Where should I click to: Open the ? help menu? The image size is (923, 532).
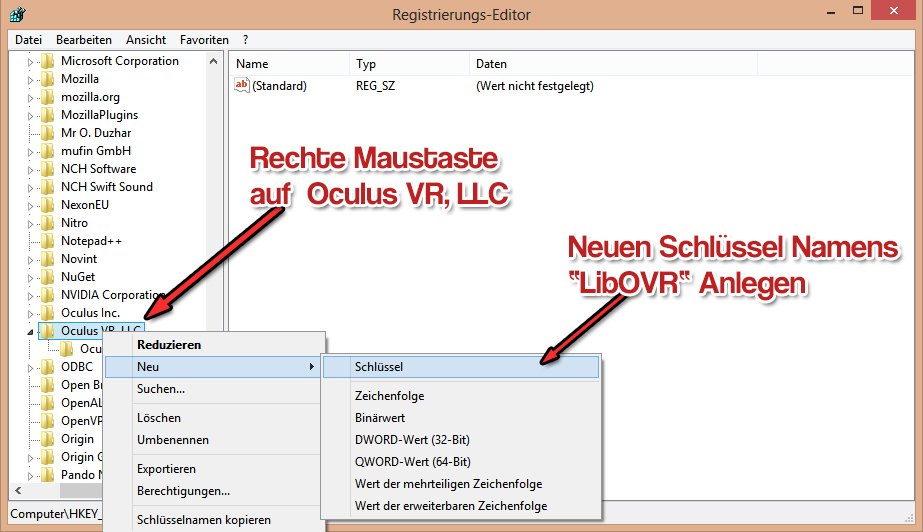click(x=245, y=40)
